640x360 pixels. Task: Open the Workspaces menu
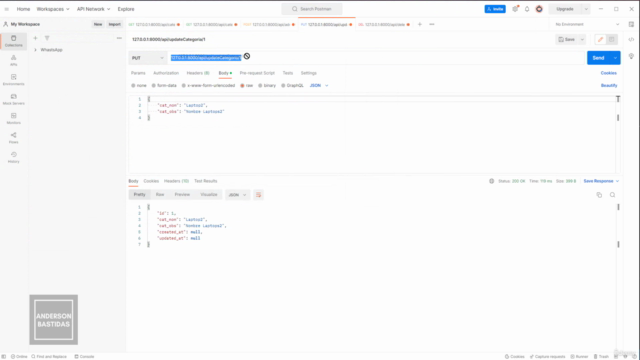click(53, 9)
